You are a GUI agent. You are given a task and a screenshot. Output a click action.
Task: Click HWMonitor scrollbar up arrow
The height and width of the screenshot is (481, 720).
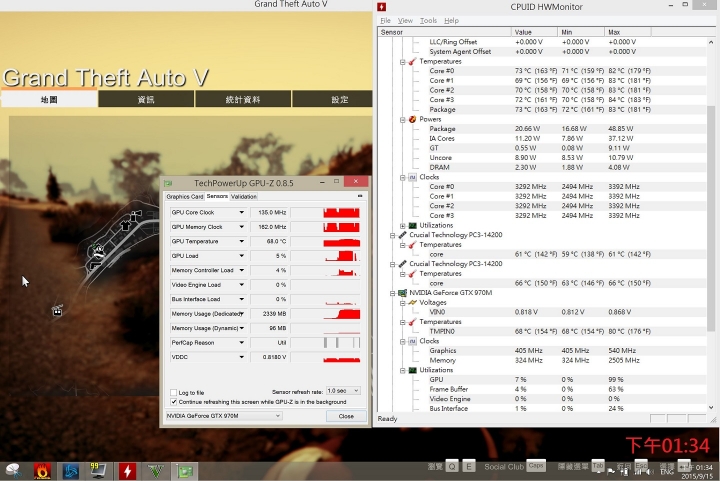pos(711,42)
